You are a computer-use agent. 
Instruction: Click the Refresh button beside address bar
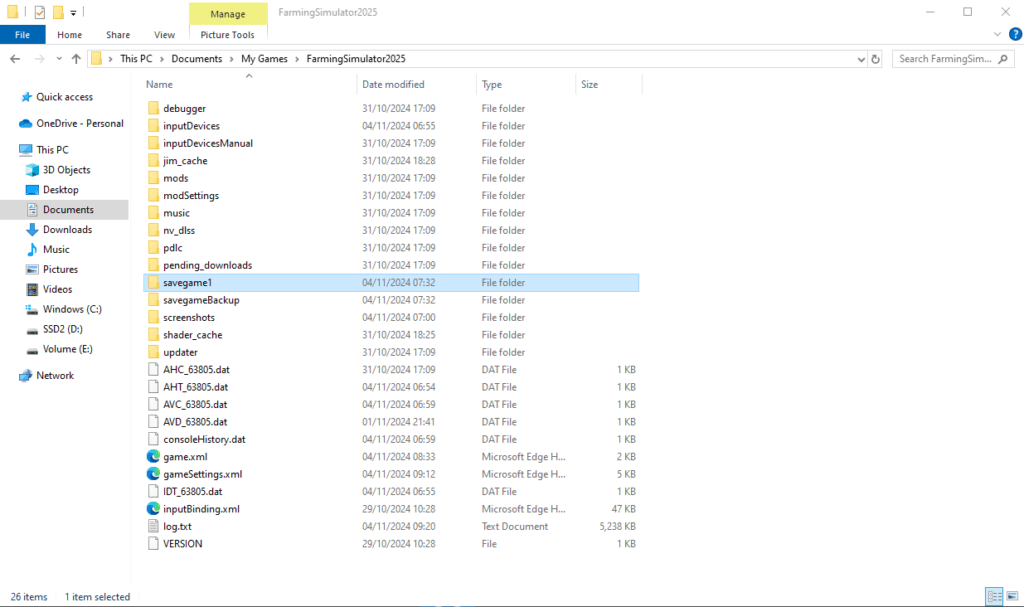pos(876,59)
